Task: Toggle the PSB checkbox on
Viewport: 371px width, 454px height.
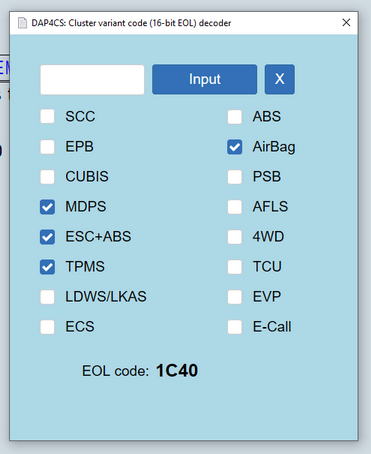Action: click(235, 177)
